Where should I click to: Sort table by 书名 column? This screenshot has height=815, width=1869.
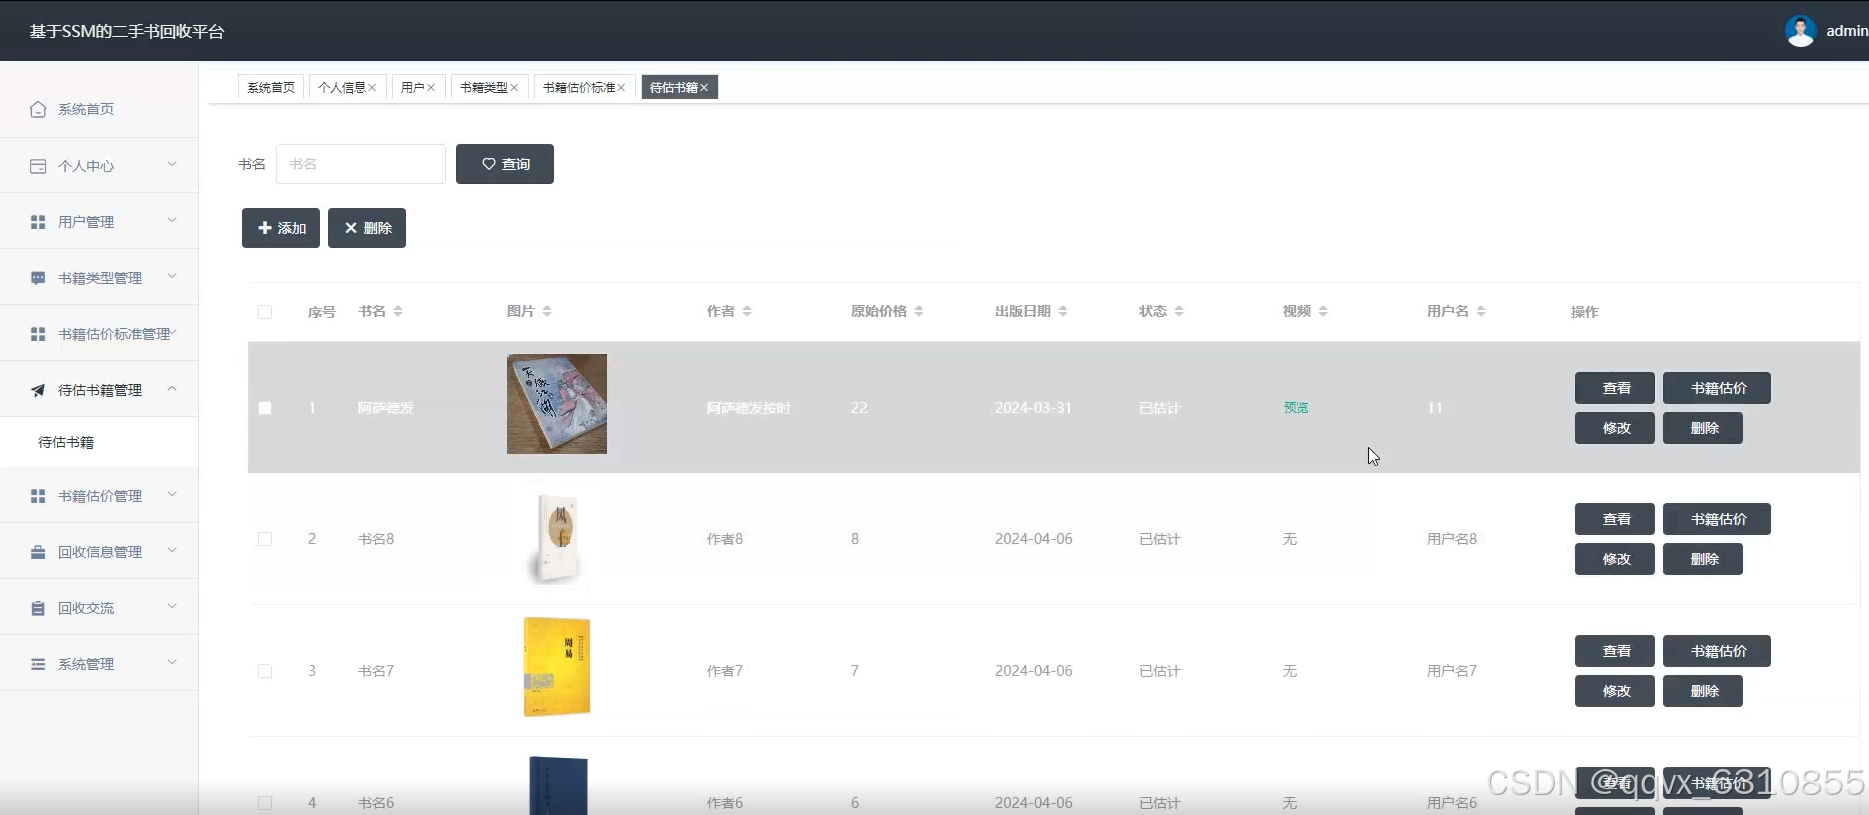398,312
